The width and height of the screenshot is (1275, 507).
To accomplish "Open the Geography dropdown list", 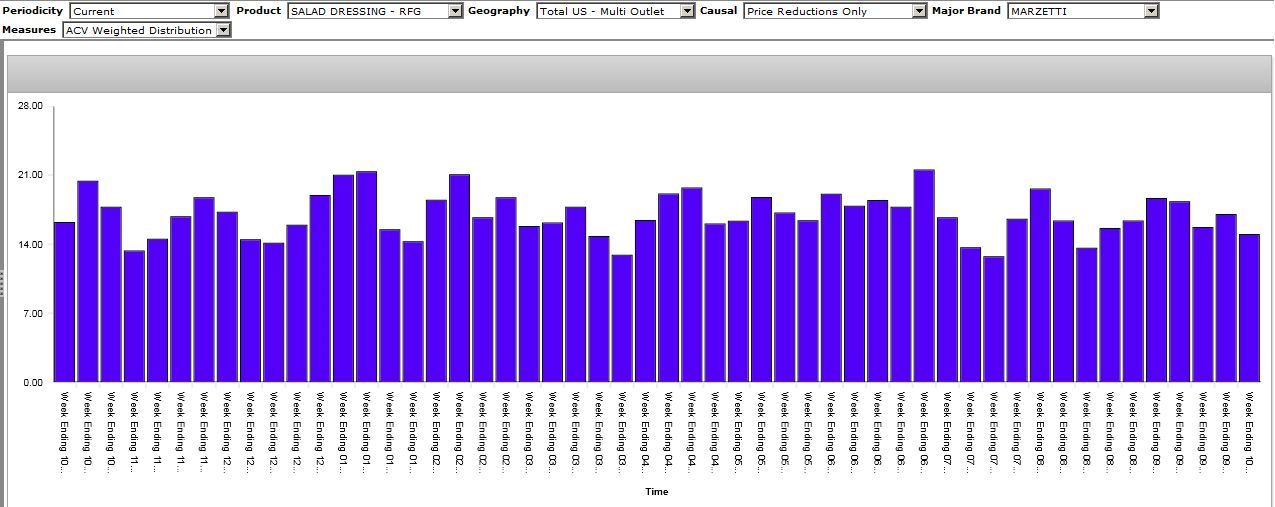I will (x=686, y=11).
